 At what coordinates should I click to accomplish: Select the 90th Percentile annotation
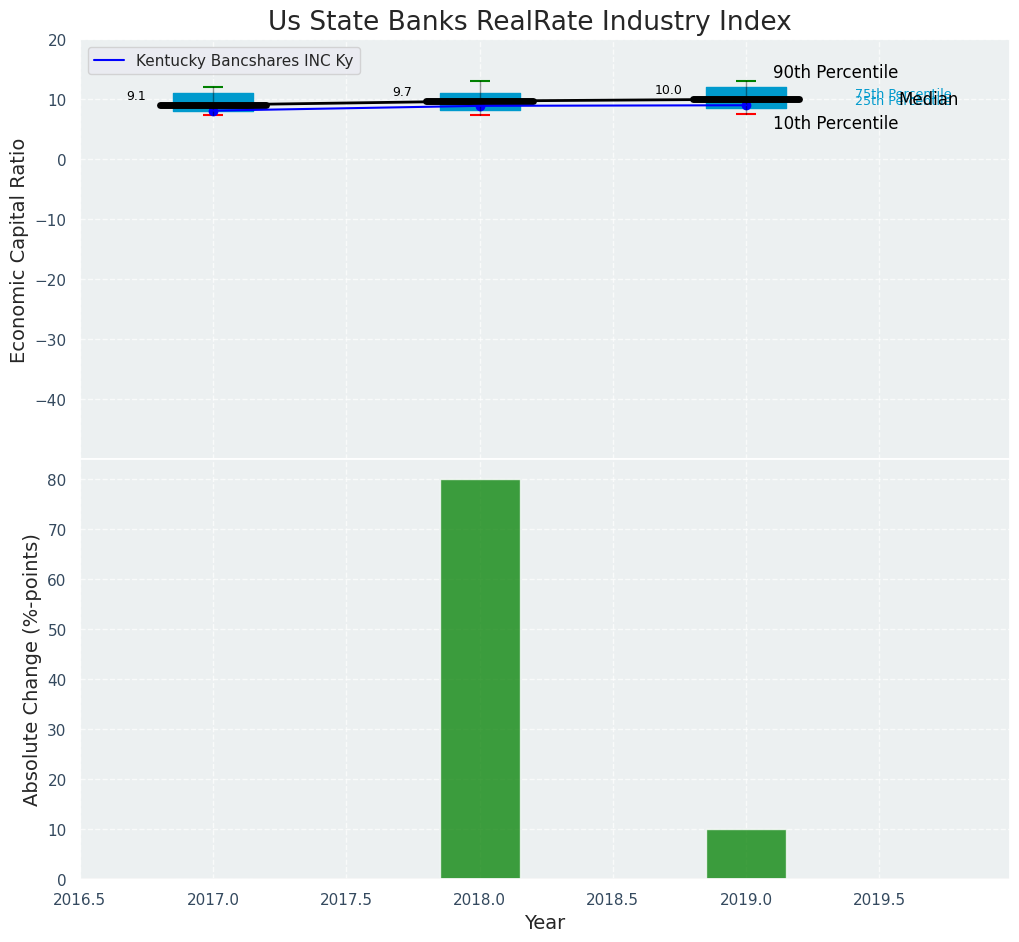pyautogui.click(x=835, y=72)
